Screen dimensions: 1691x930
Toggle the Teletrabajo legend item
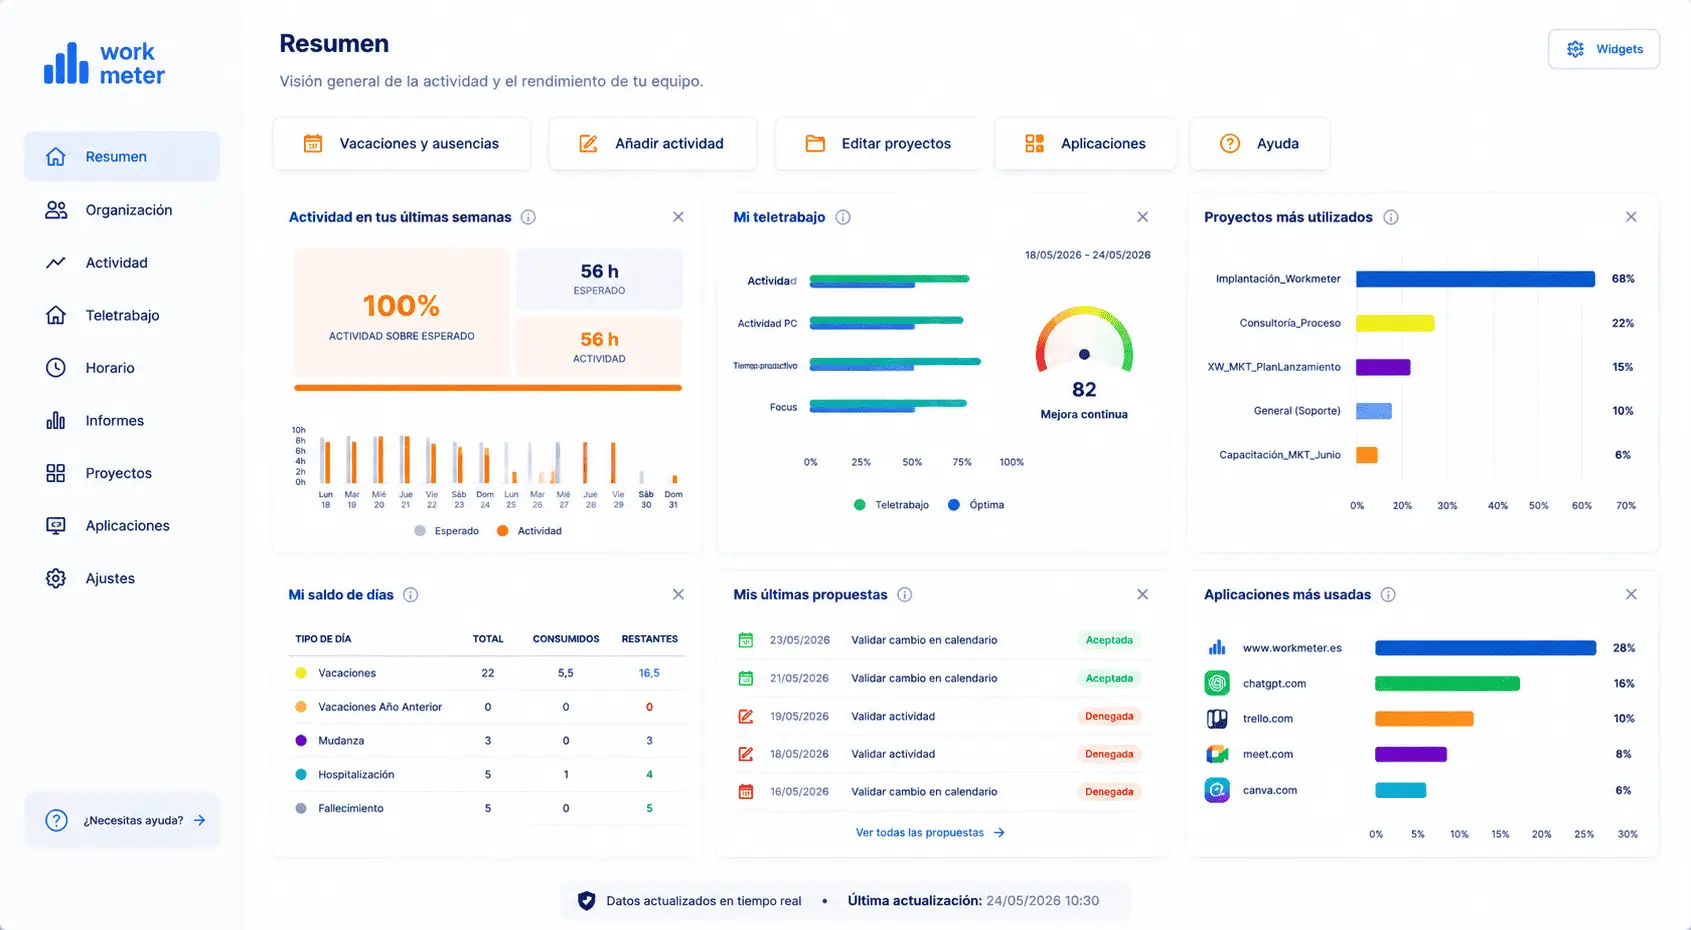point(891,505)
